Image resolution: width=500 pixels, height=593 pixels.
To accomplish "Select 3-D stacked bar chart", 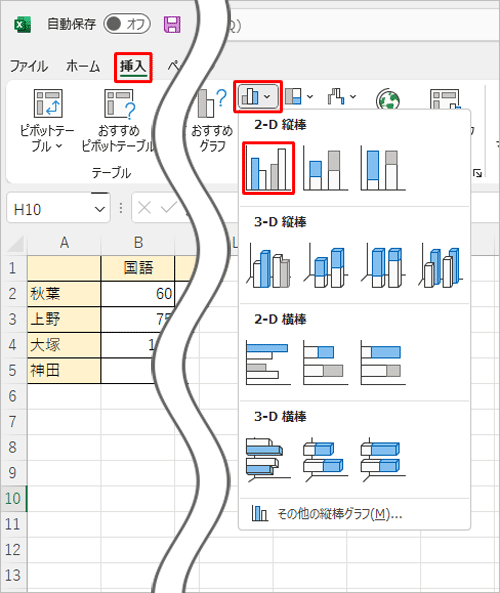I will point(326,460).
